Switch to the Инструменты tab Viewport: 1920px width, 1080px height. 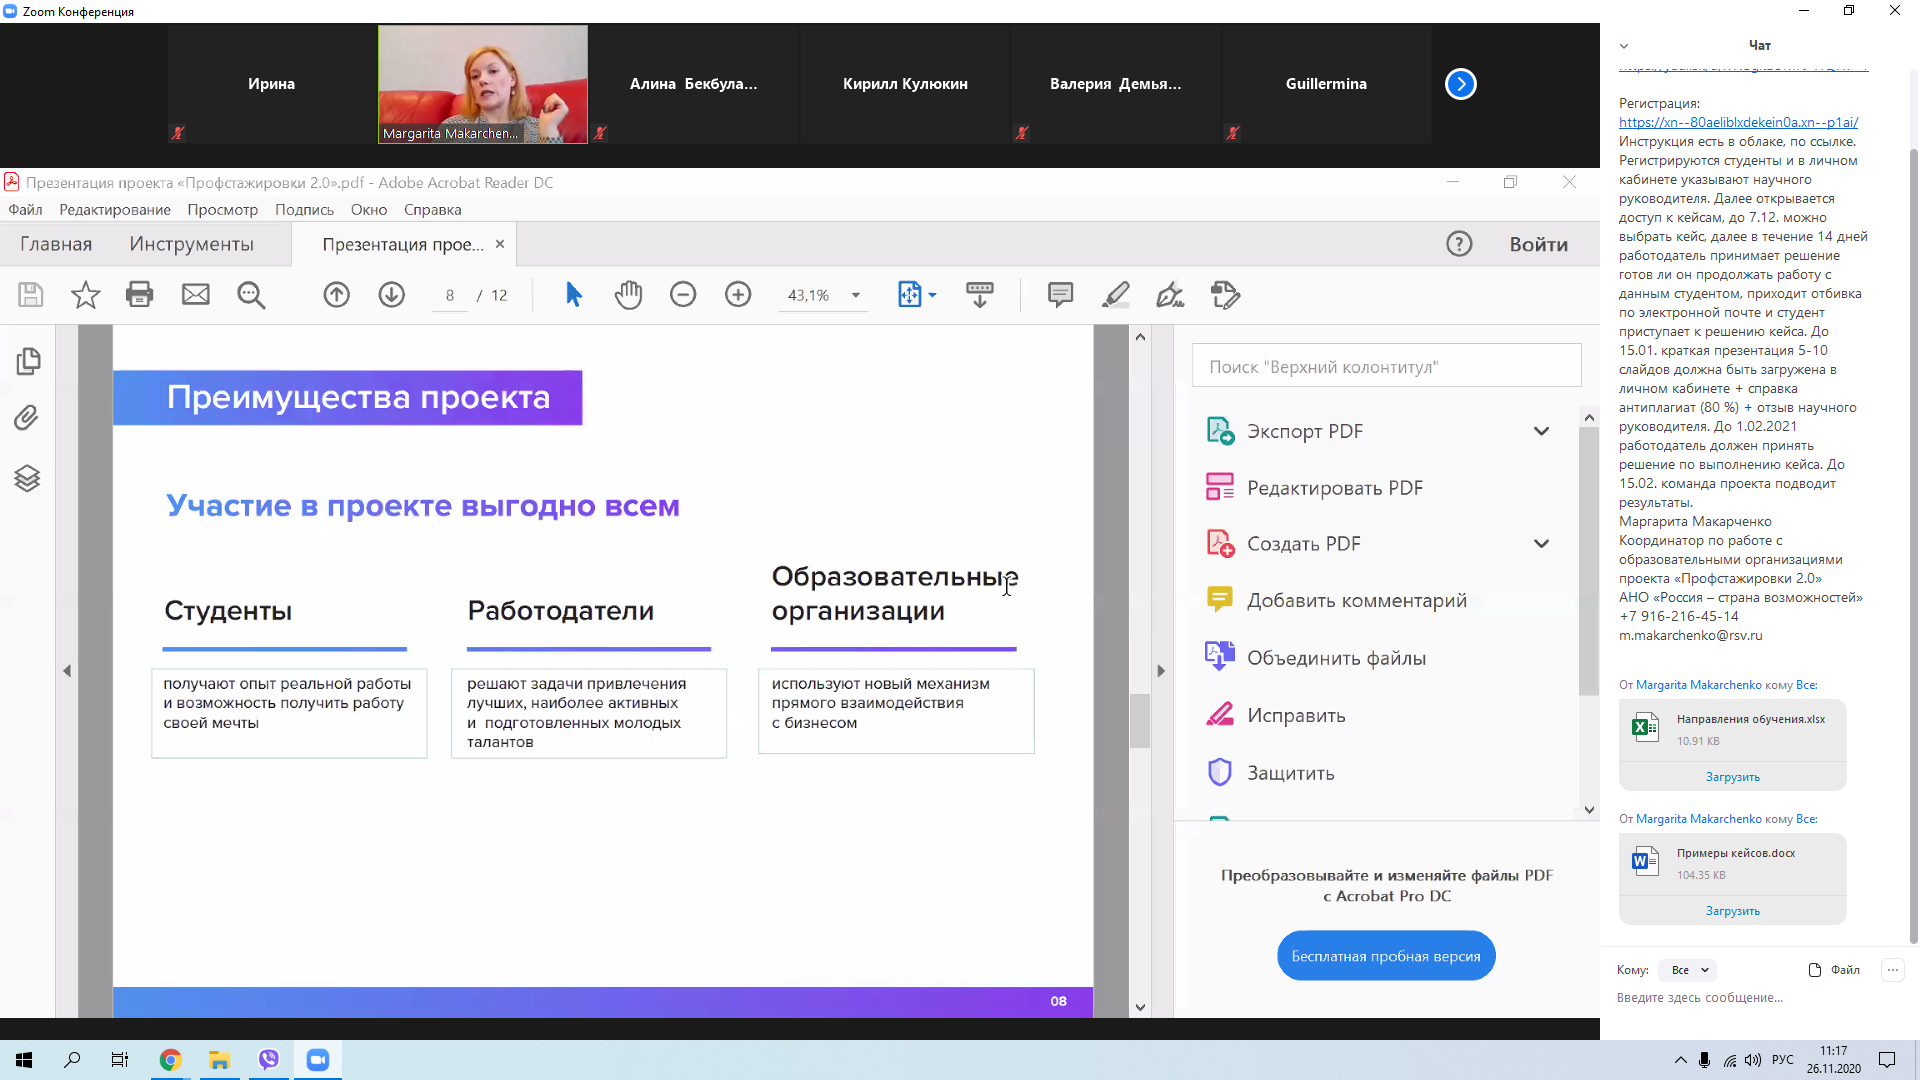tap(191, 244)
